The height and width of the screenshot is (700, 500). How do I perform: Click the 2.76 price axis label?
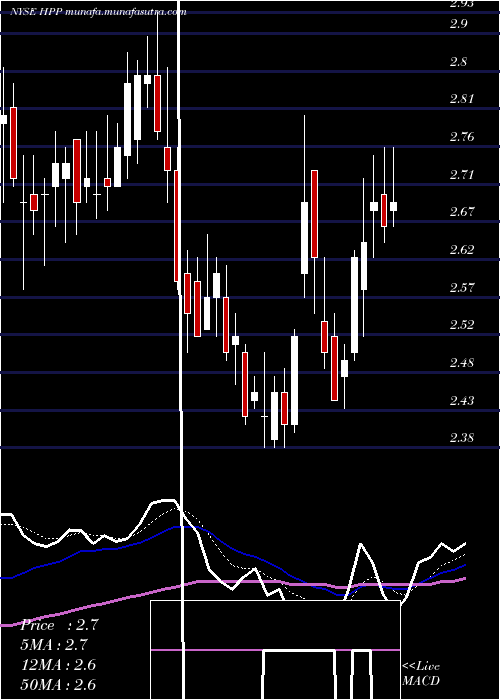click(462, 137)
